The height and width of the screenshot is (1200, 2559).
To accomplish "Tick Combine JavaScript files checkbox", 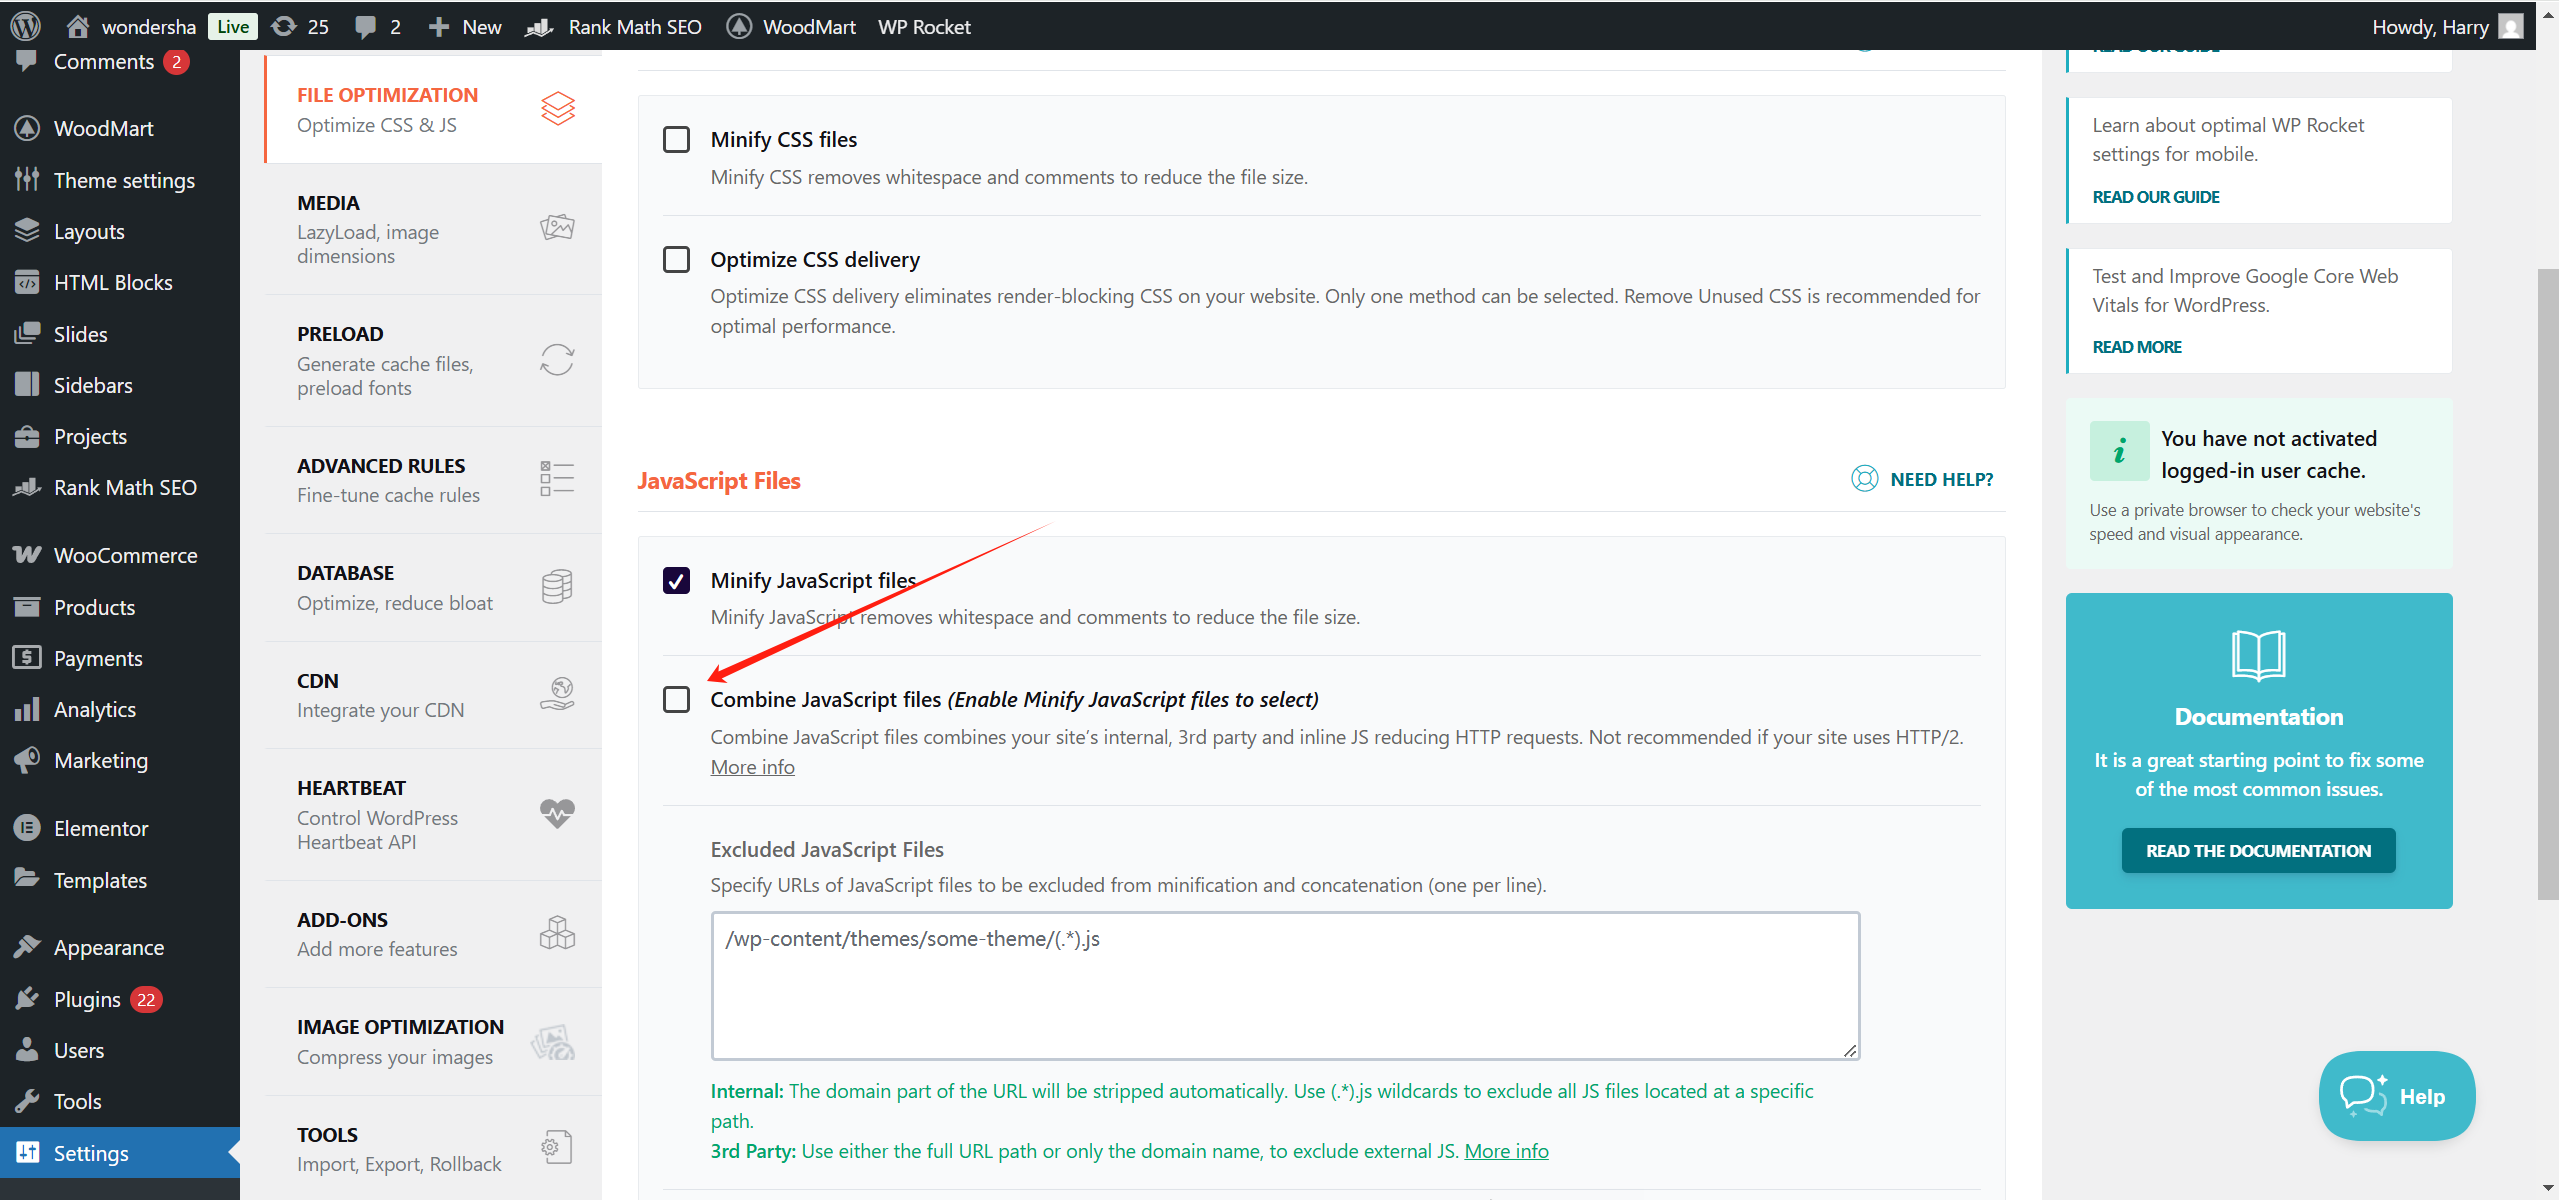I will pos(677,700).
